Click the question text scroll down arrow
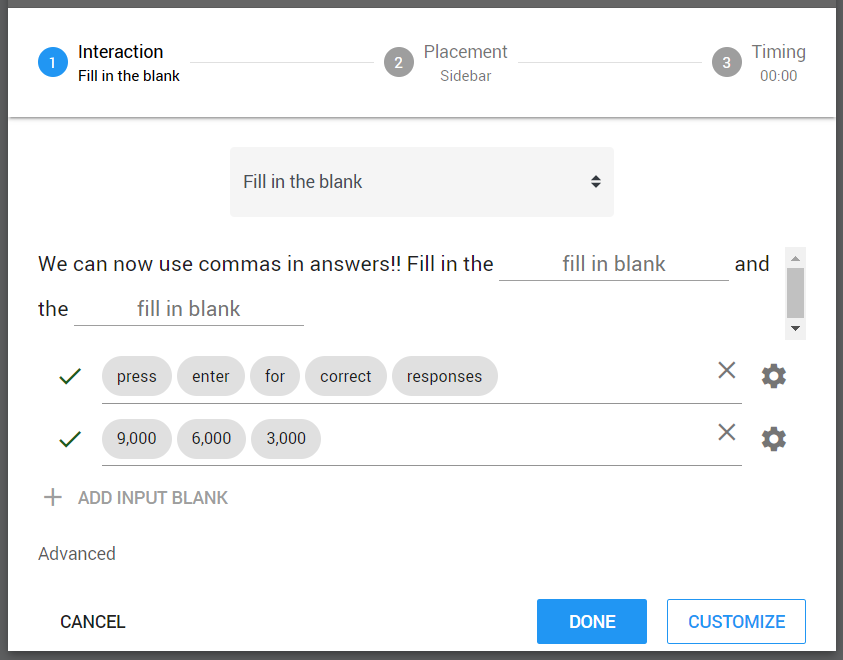This screenshot has height=660, width=843. pyautogui.click(x=795, y=328)
